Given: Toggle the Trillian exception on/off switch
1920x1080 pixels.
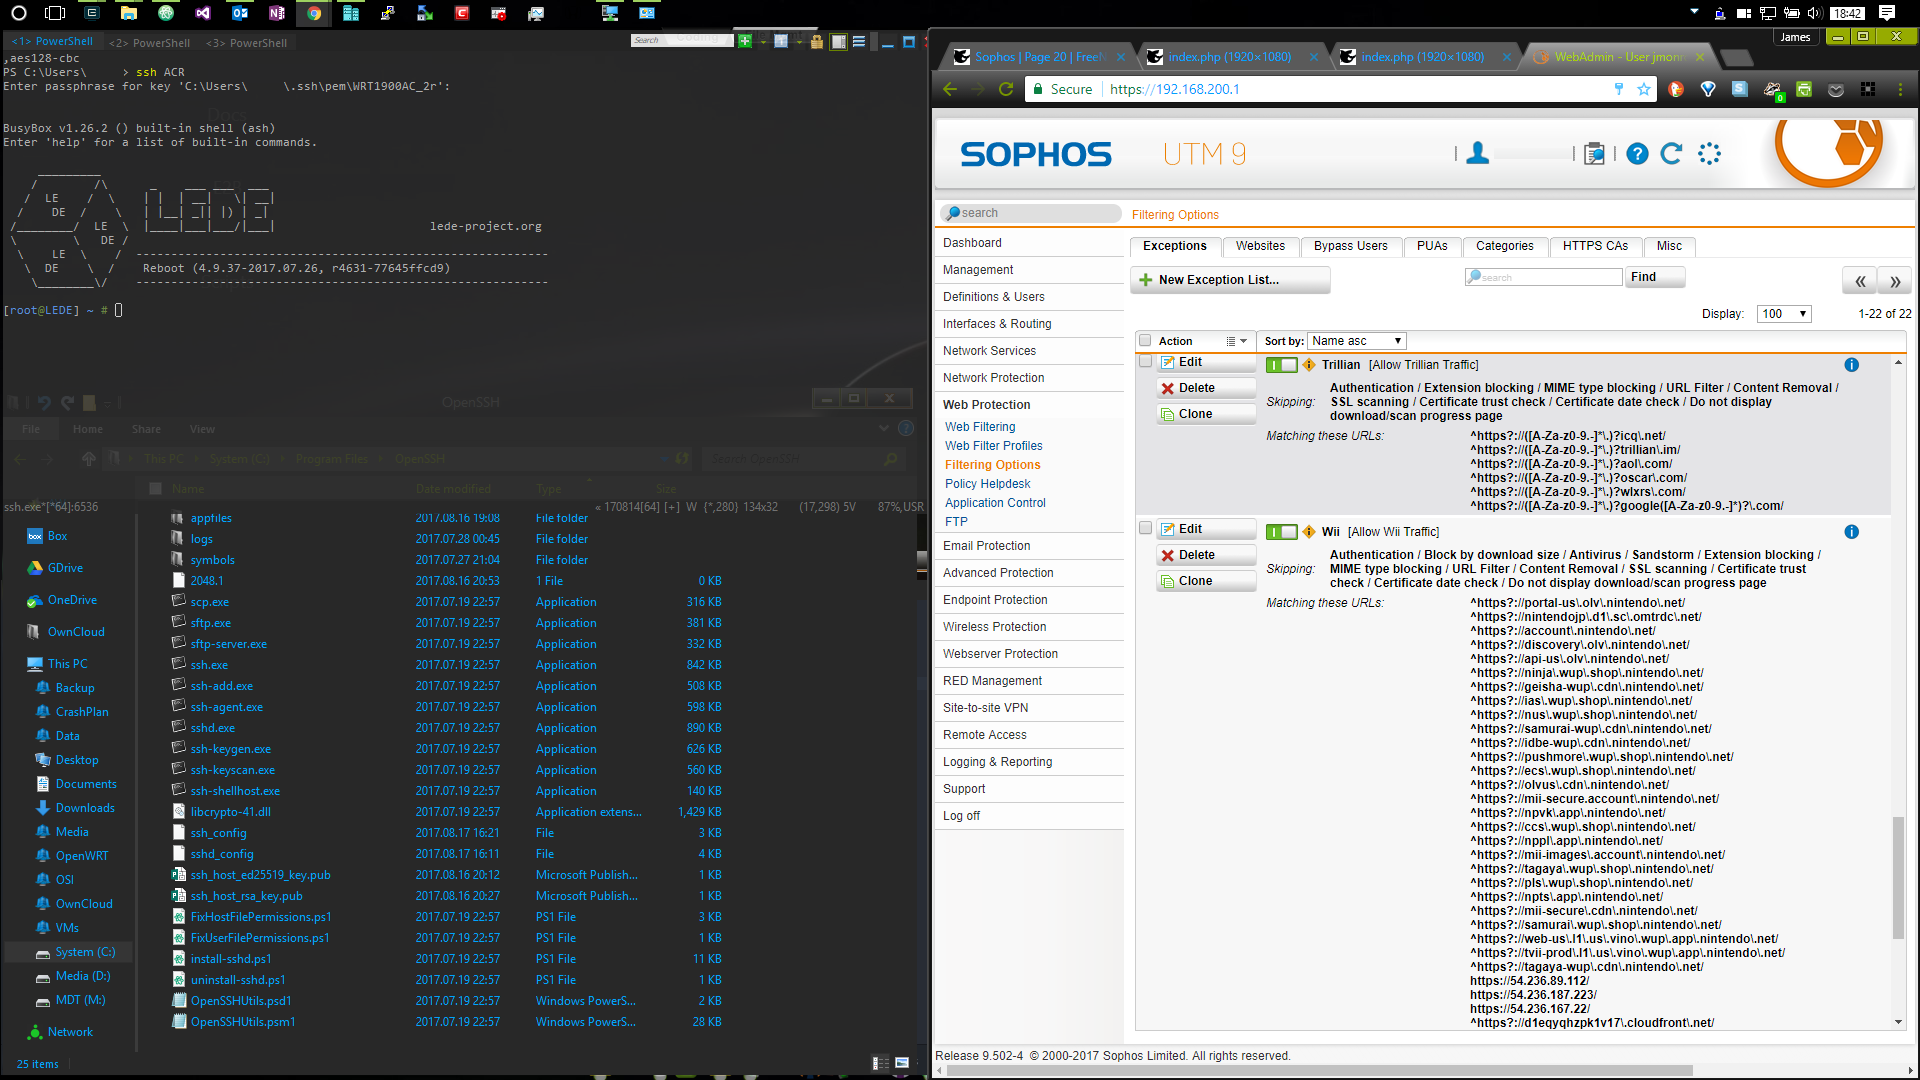Looking at the screenshot, I should 1281,365.
